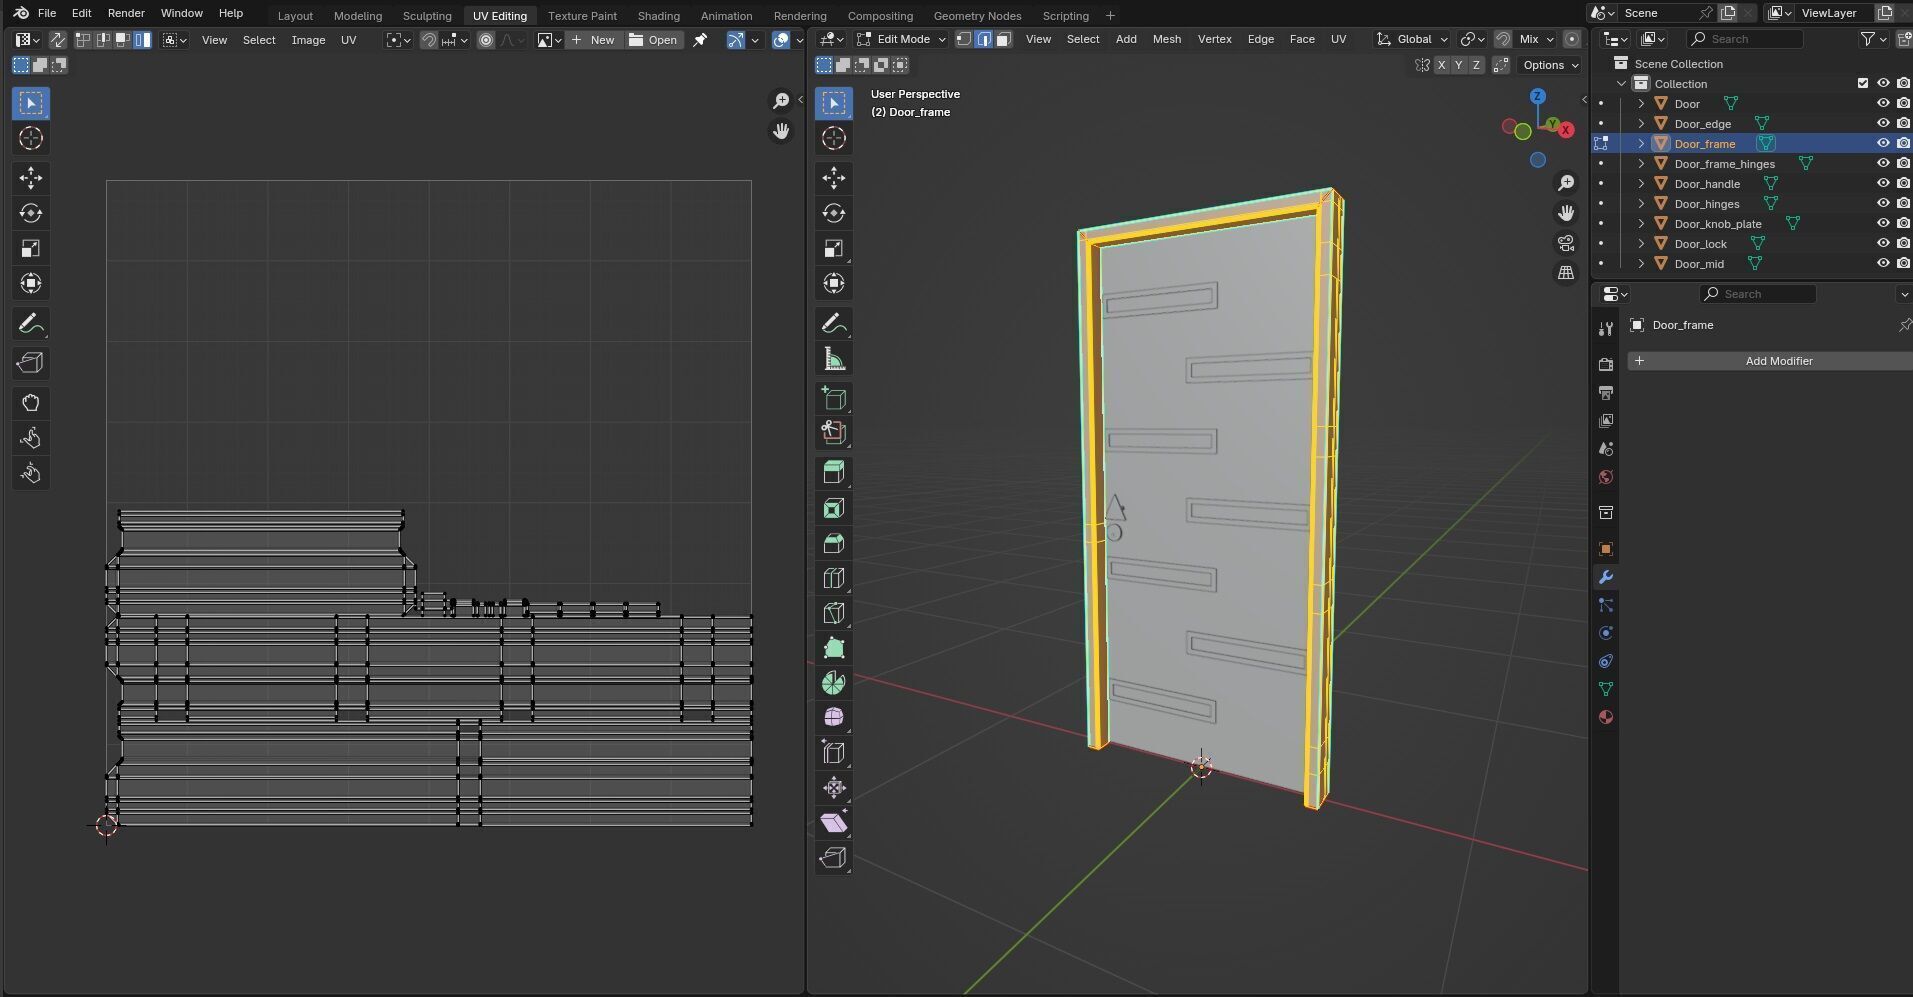Open the Edit Mode dropdown

tap(901, 39)
